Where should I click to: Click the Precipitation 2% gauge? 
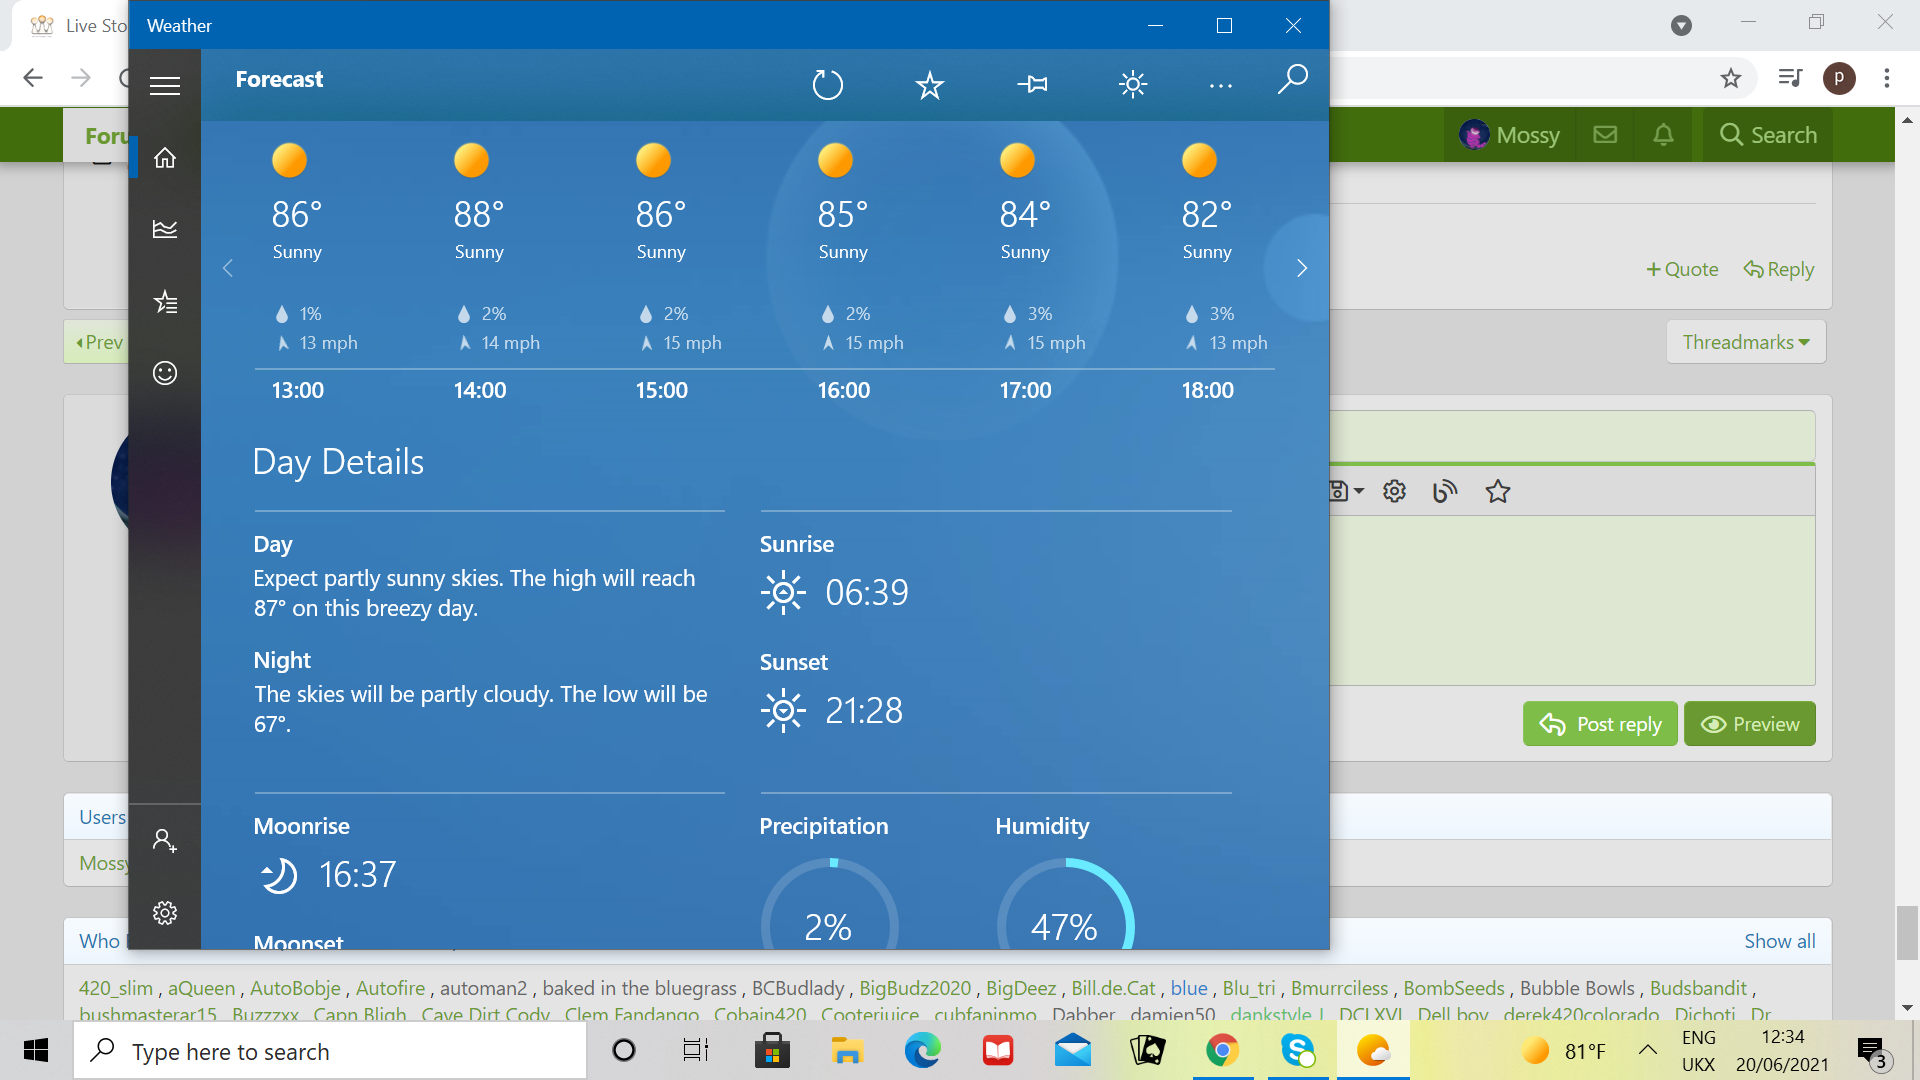(829, 905)
